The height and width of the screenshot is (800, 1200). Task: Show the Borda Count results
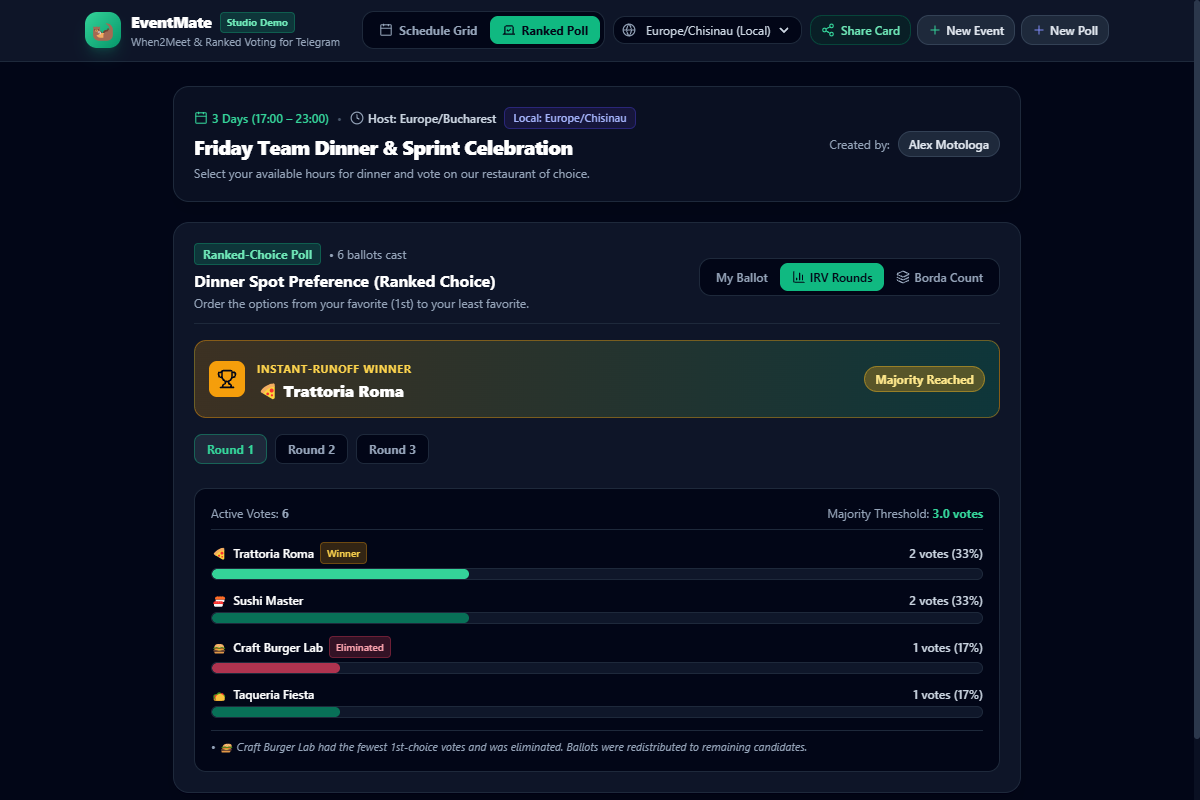pyautogui.click(x=939, y=278)
